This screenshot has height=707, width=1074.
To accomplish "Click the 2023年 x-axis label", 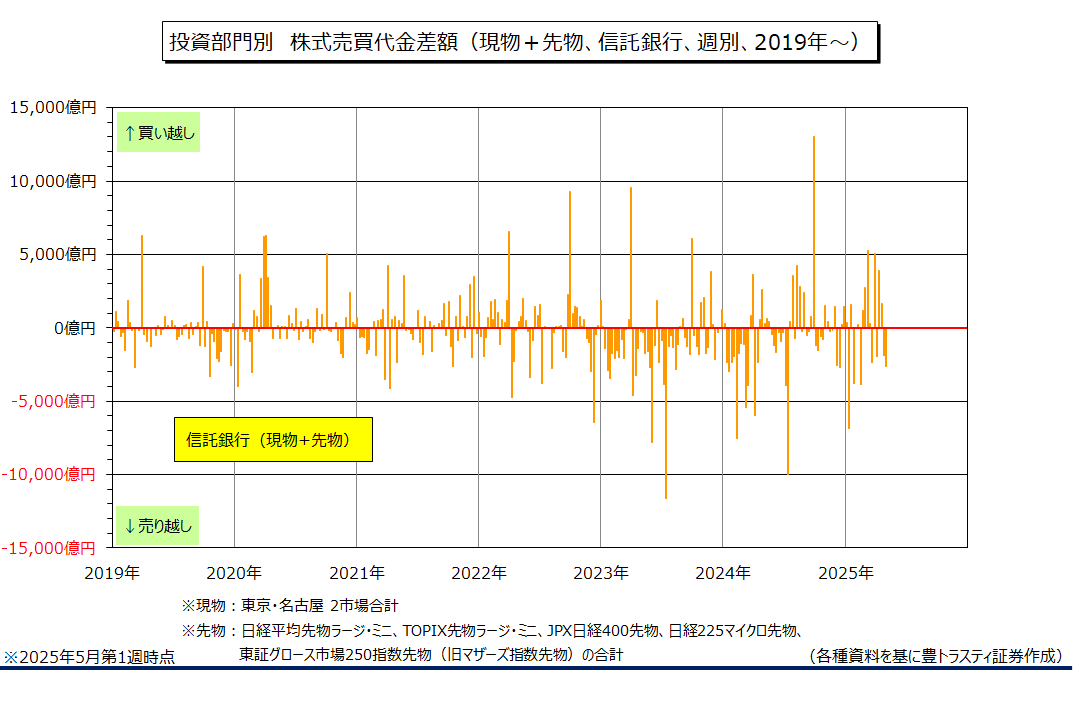I will (601, 573).
